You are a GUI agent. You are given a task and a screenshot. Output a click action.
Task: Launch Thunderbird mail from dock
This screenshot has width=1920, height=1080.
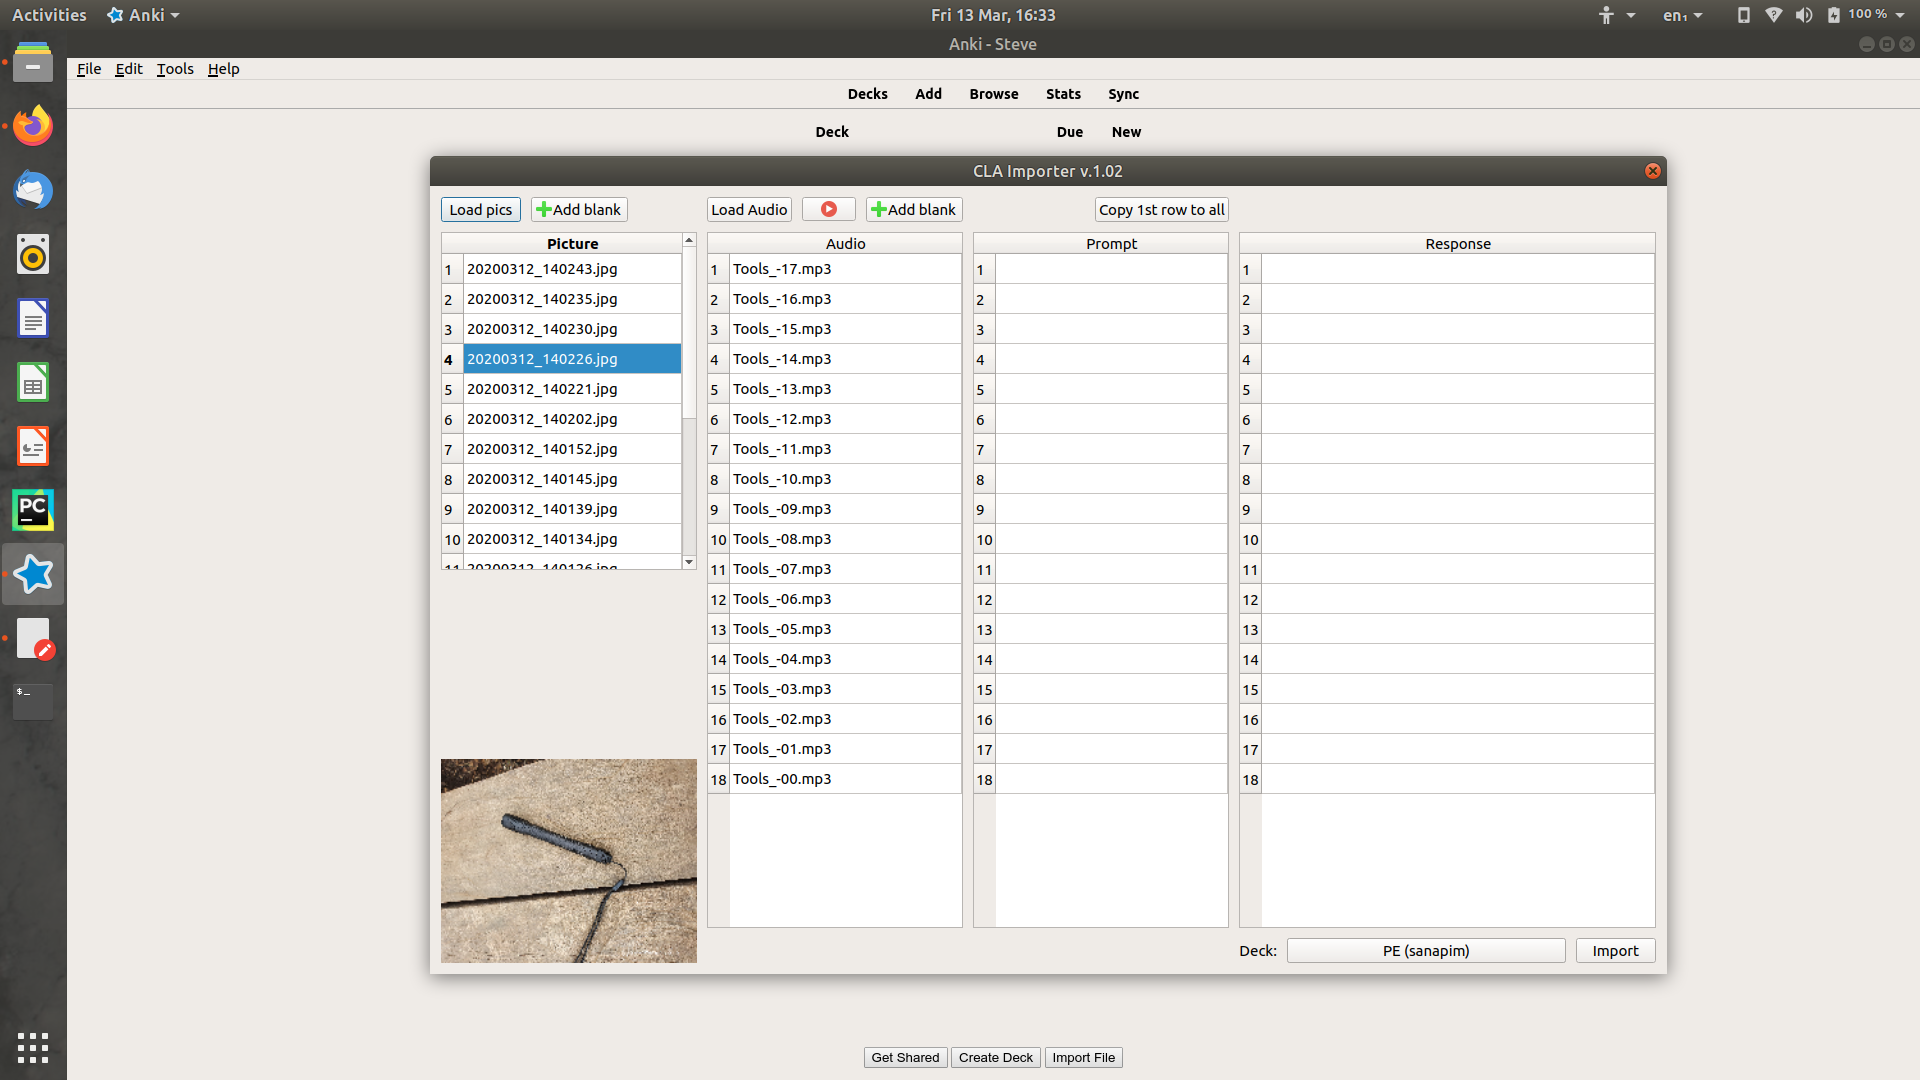coord(33,190)
